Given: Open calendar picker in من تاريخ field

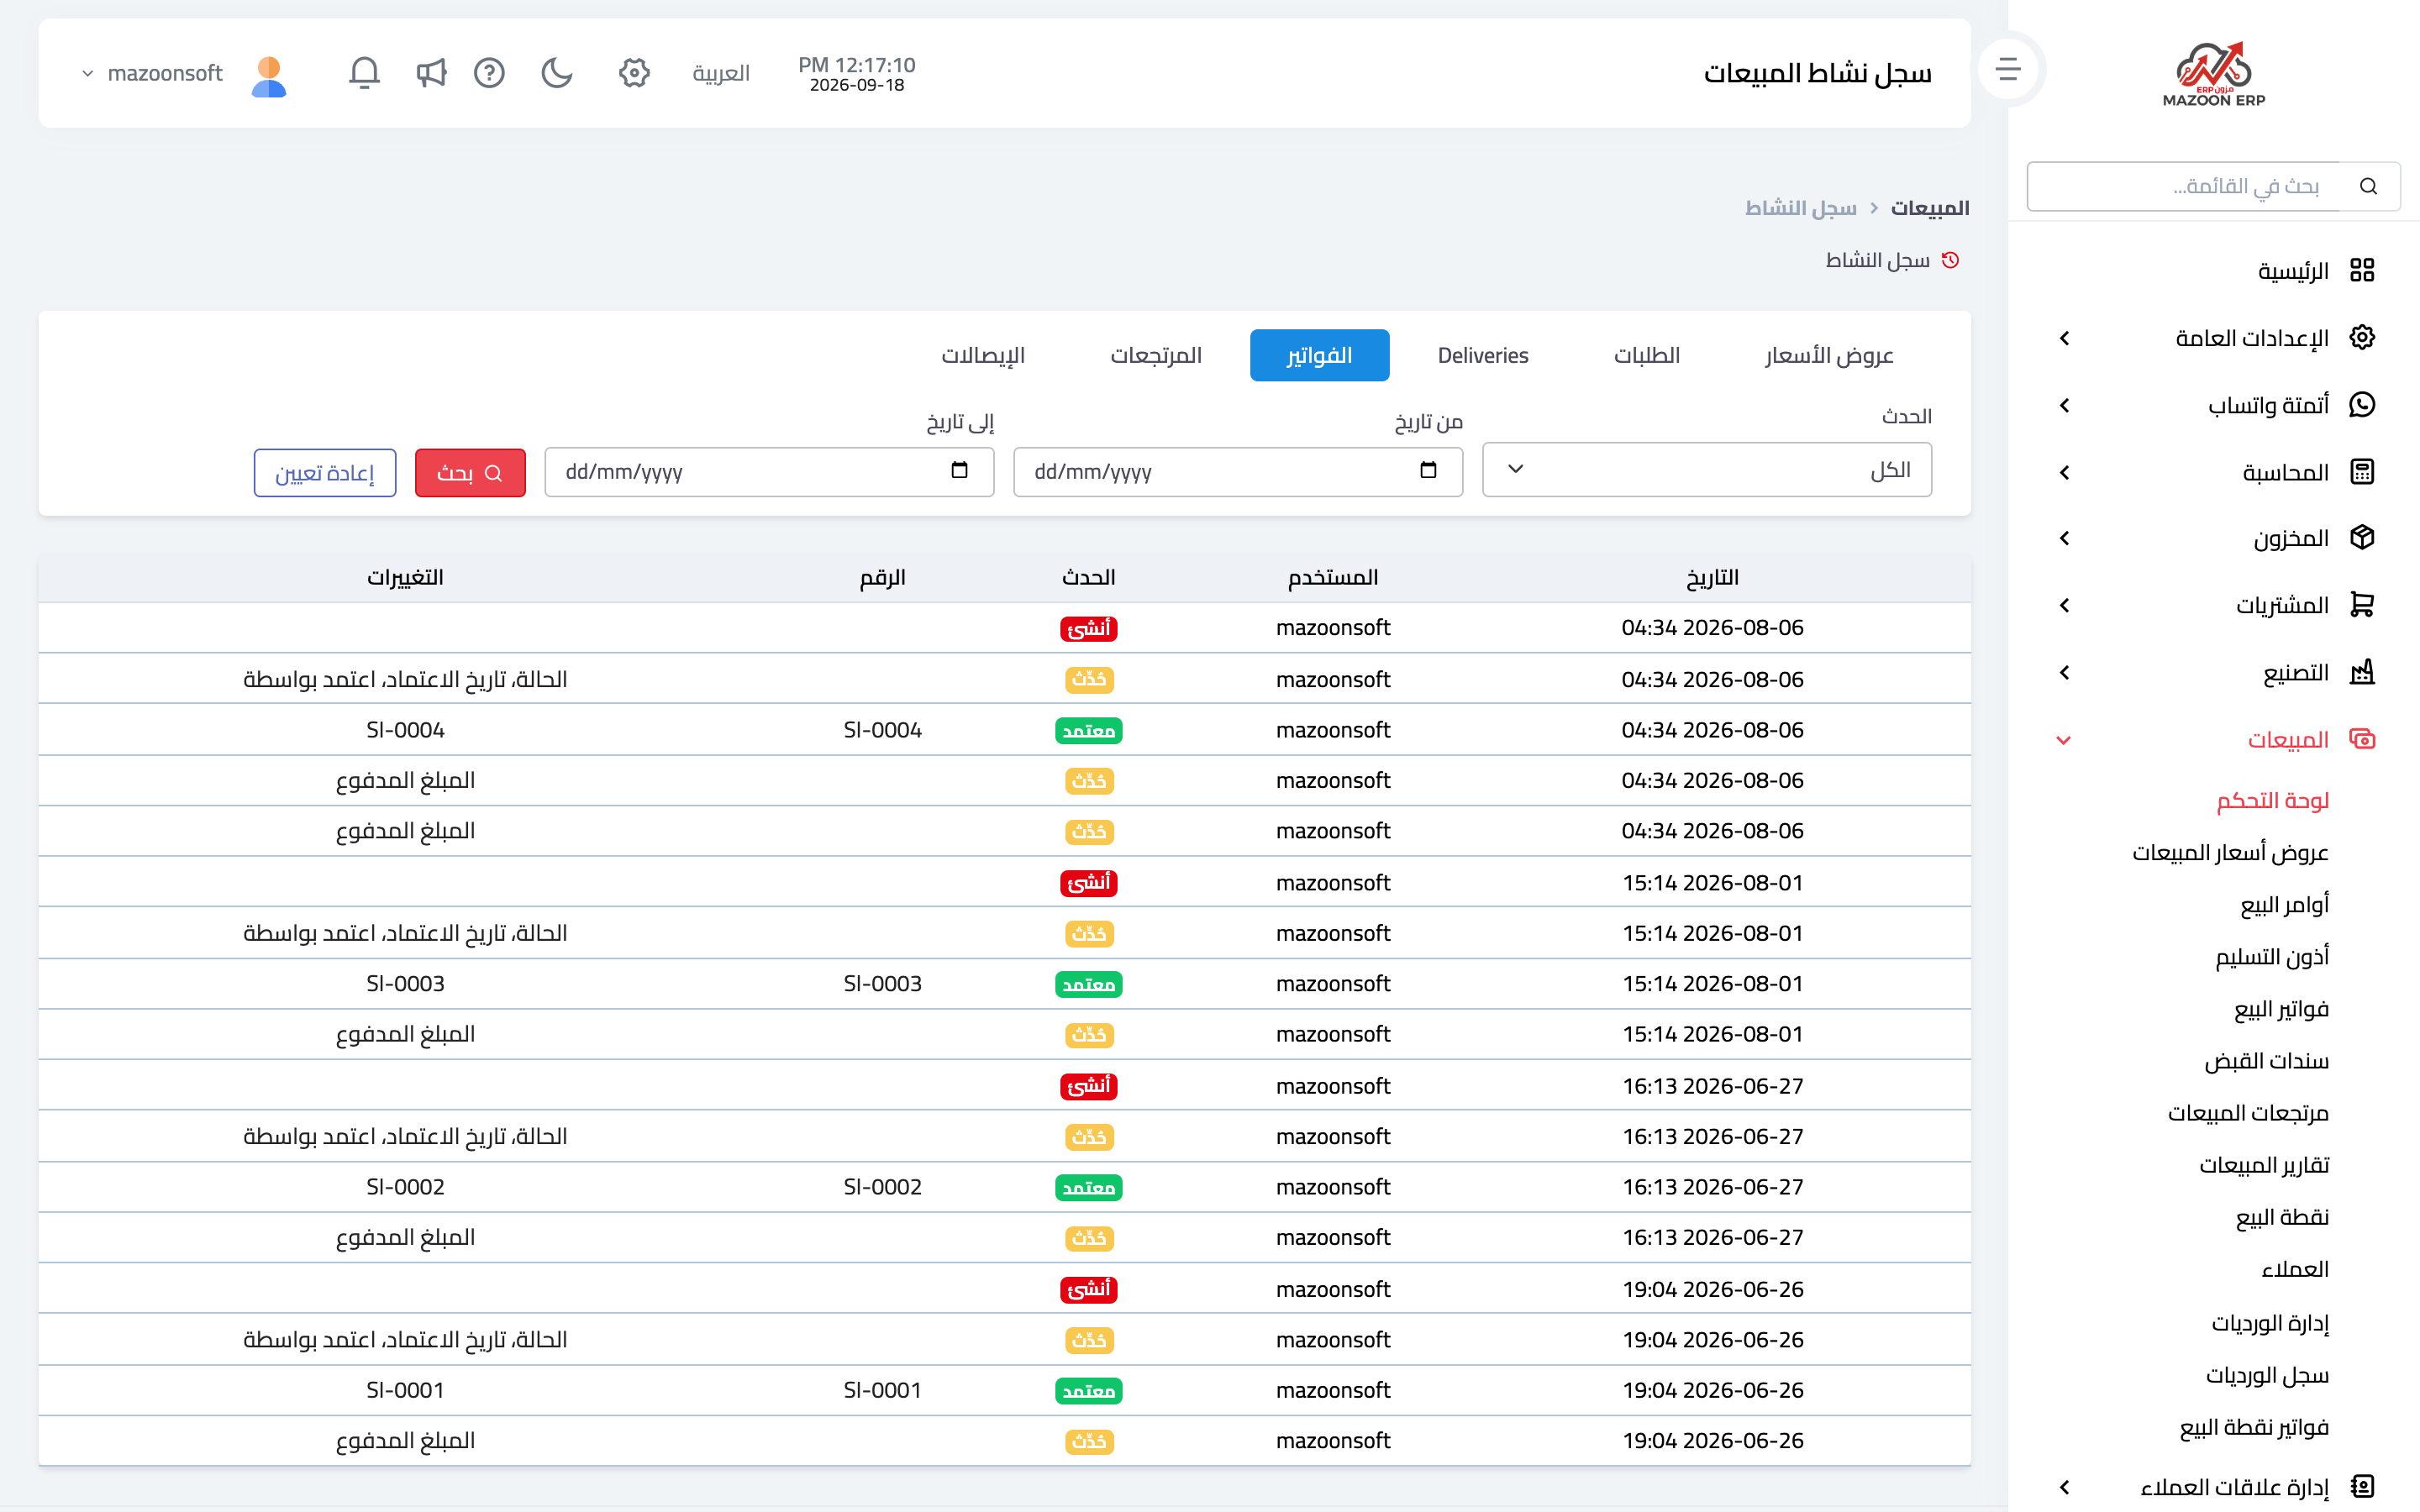Looking at the screenshot, I should pos(1428,470).
